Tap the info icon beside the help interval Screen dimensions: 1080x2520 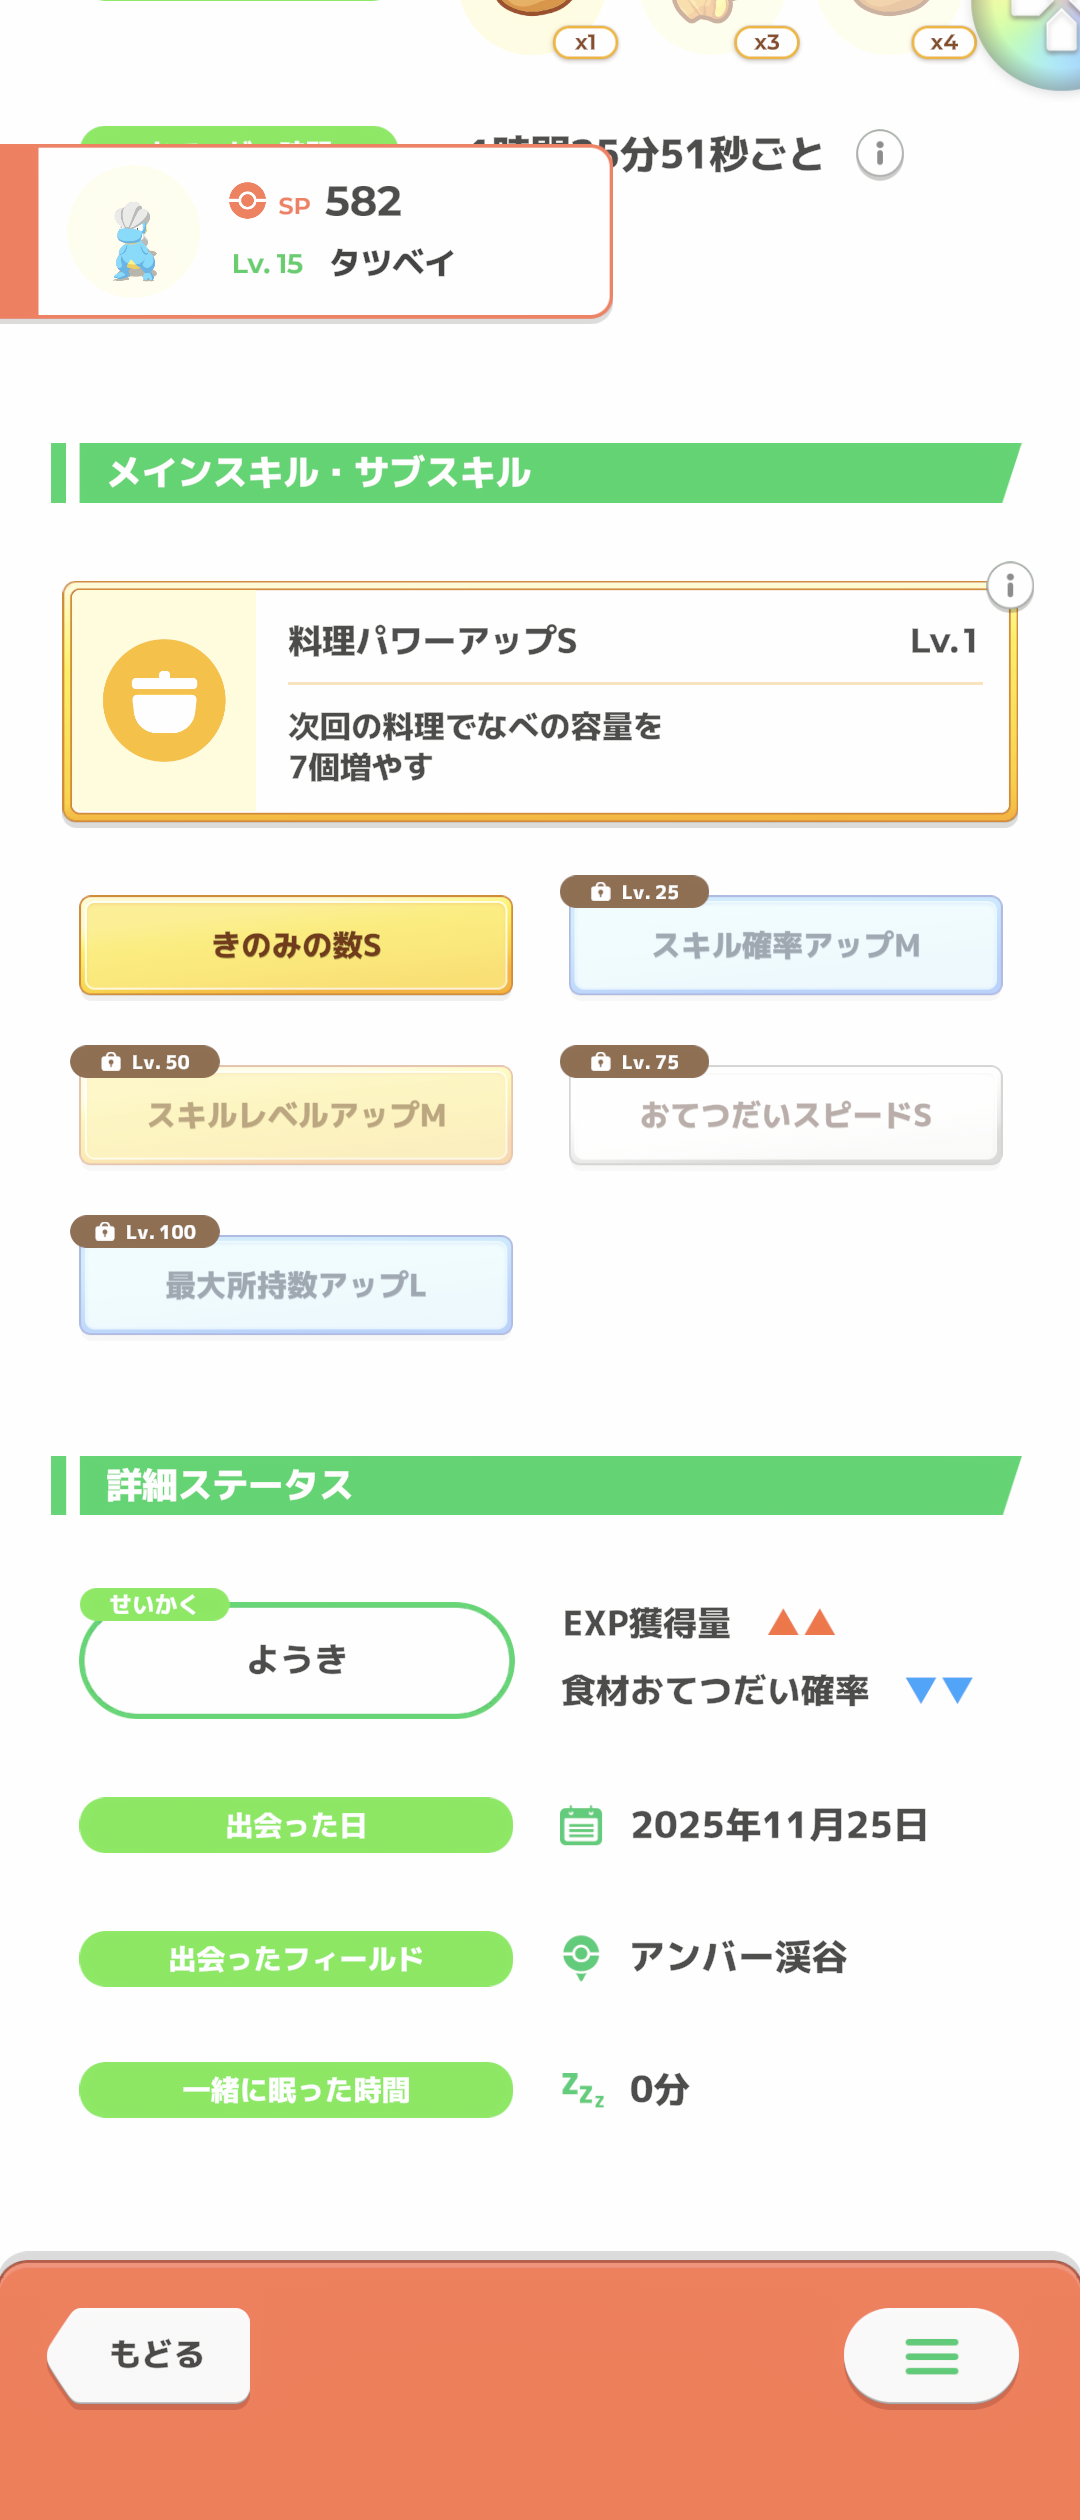click(x=880, y=154)
